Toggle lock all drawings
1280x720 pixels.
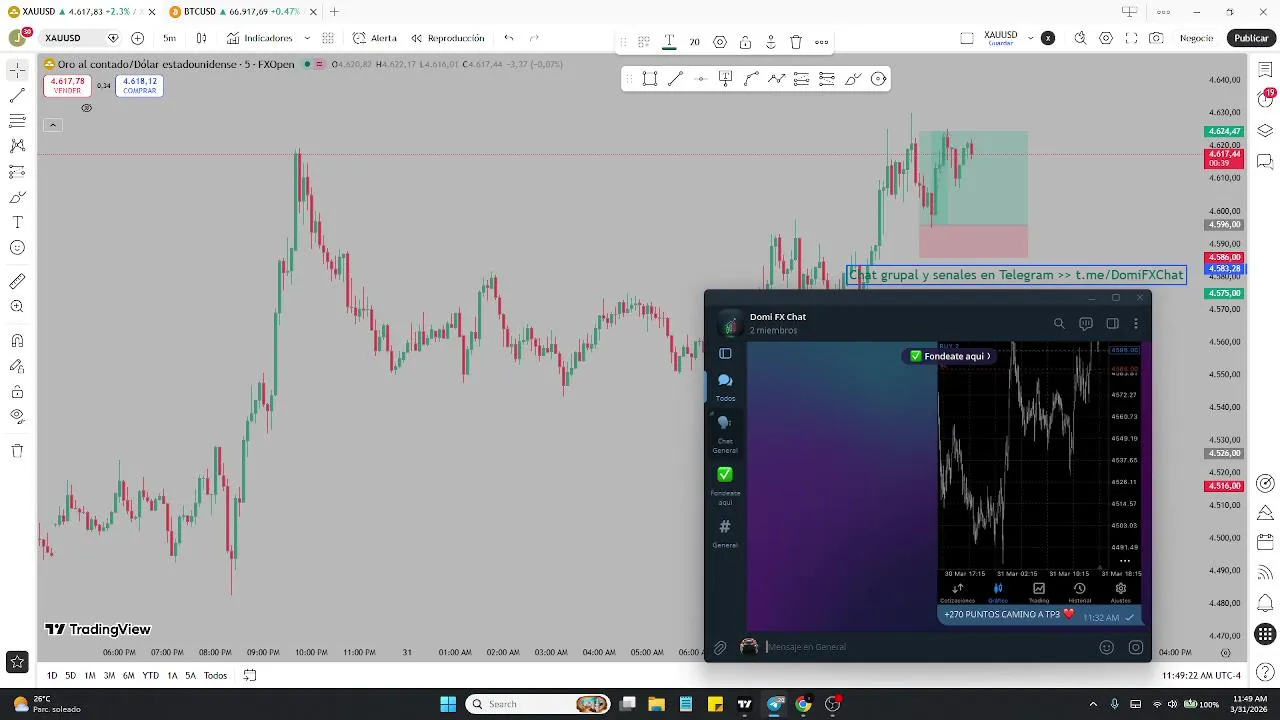[x=17, y=391]
